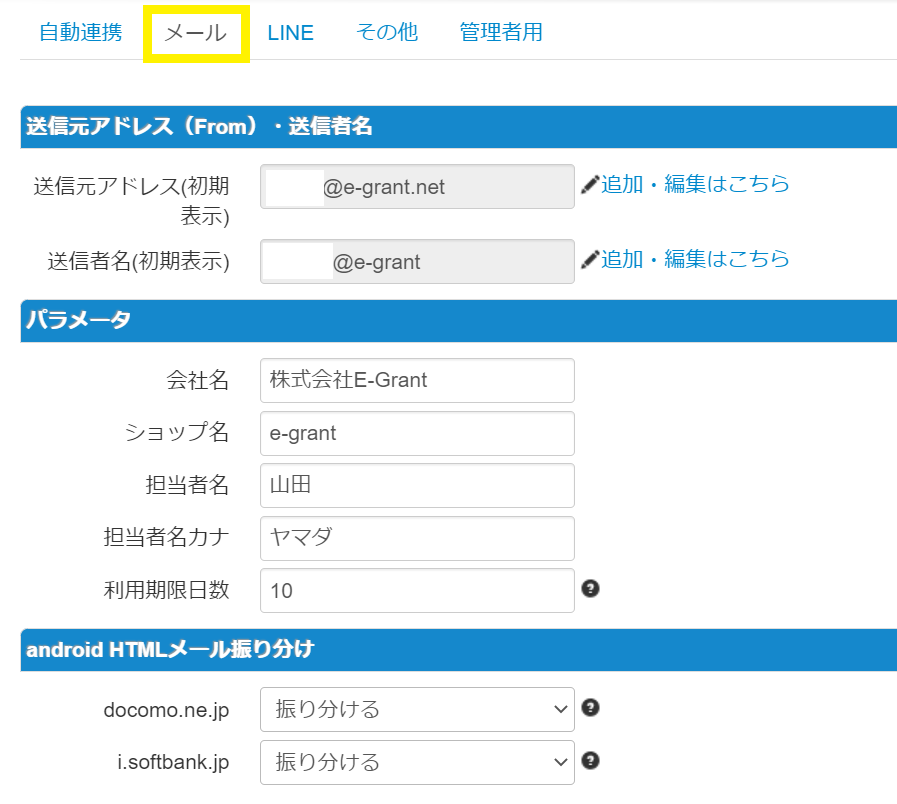Select the メール tab

pyautogui.click(x=196, y=33)
